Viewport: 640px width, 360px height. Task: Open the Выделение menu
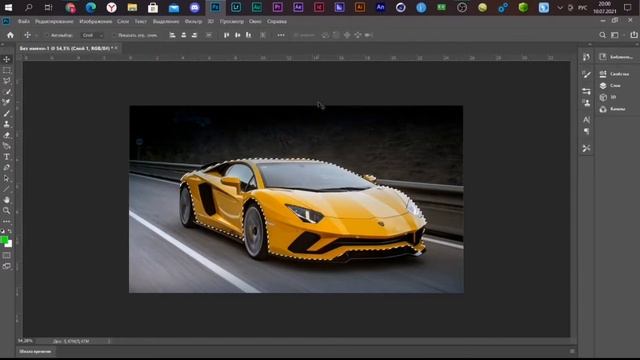tap(166, 21)
